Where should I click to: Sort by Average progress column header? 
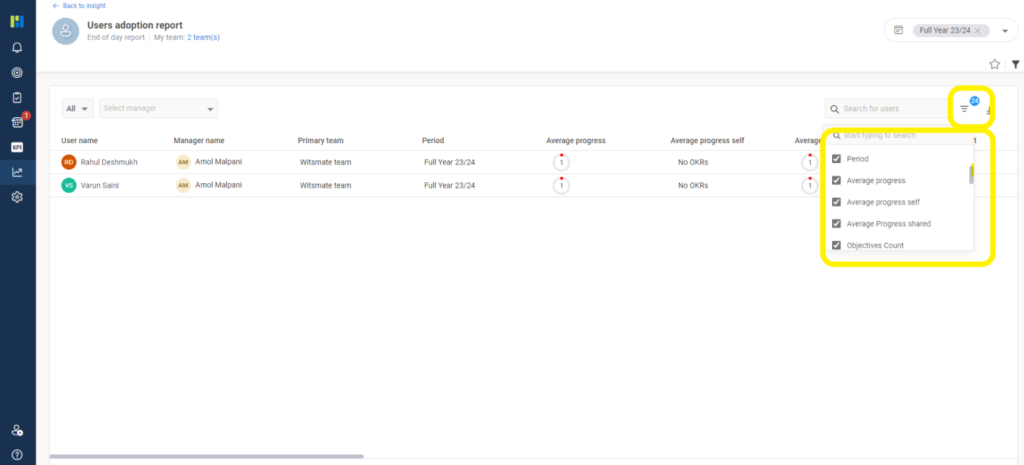pos(576,140)
